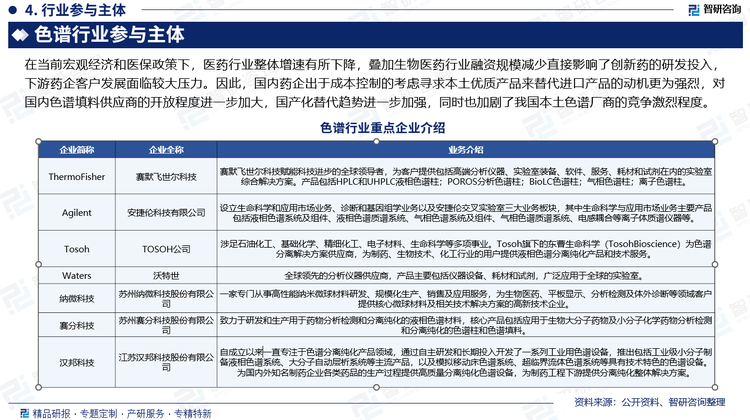750x420 pixels.
Task: Select the '江苏汉邦科技股份有限公司' cell
Action: [x=166, y=362]
